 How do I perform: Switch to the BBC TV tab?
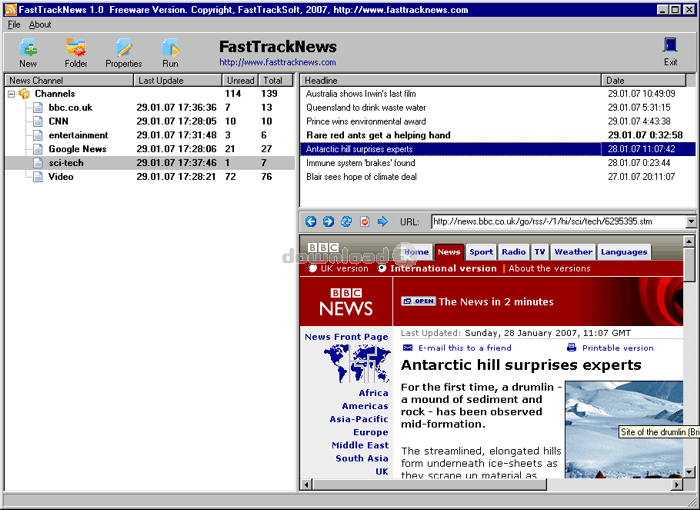point(540,252)
